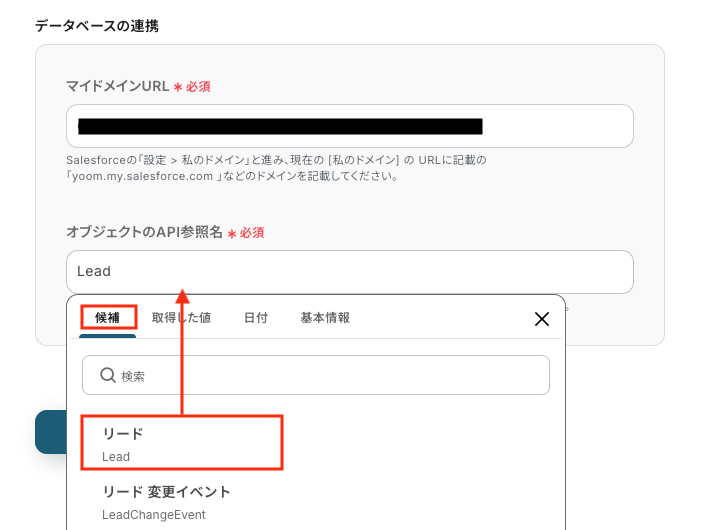The height and width of the screenshot is (530, 705).
Task: Click the オブジェクトのAPI参照名 label
Action: (144, 232)
